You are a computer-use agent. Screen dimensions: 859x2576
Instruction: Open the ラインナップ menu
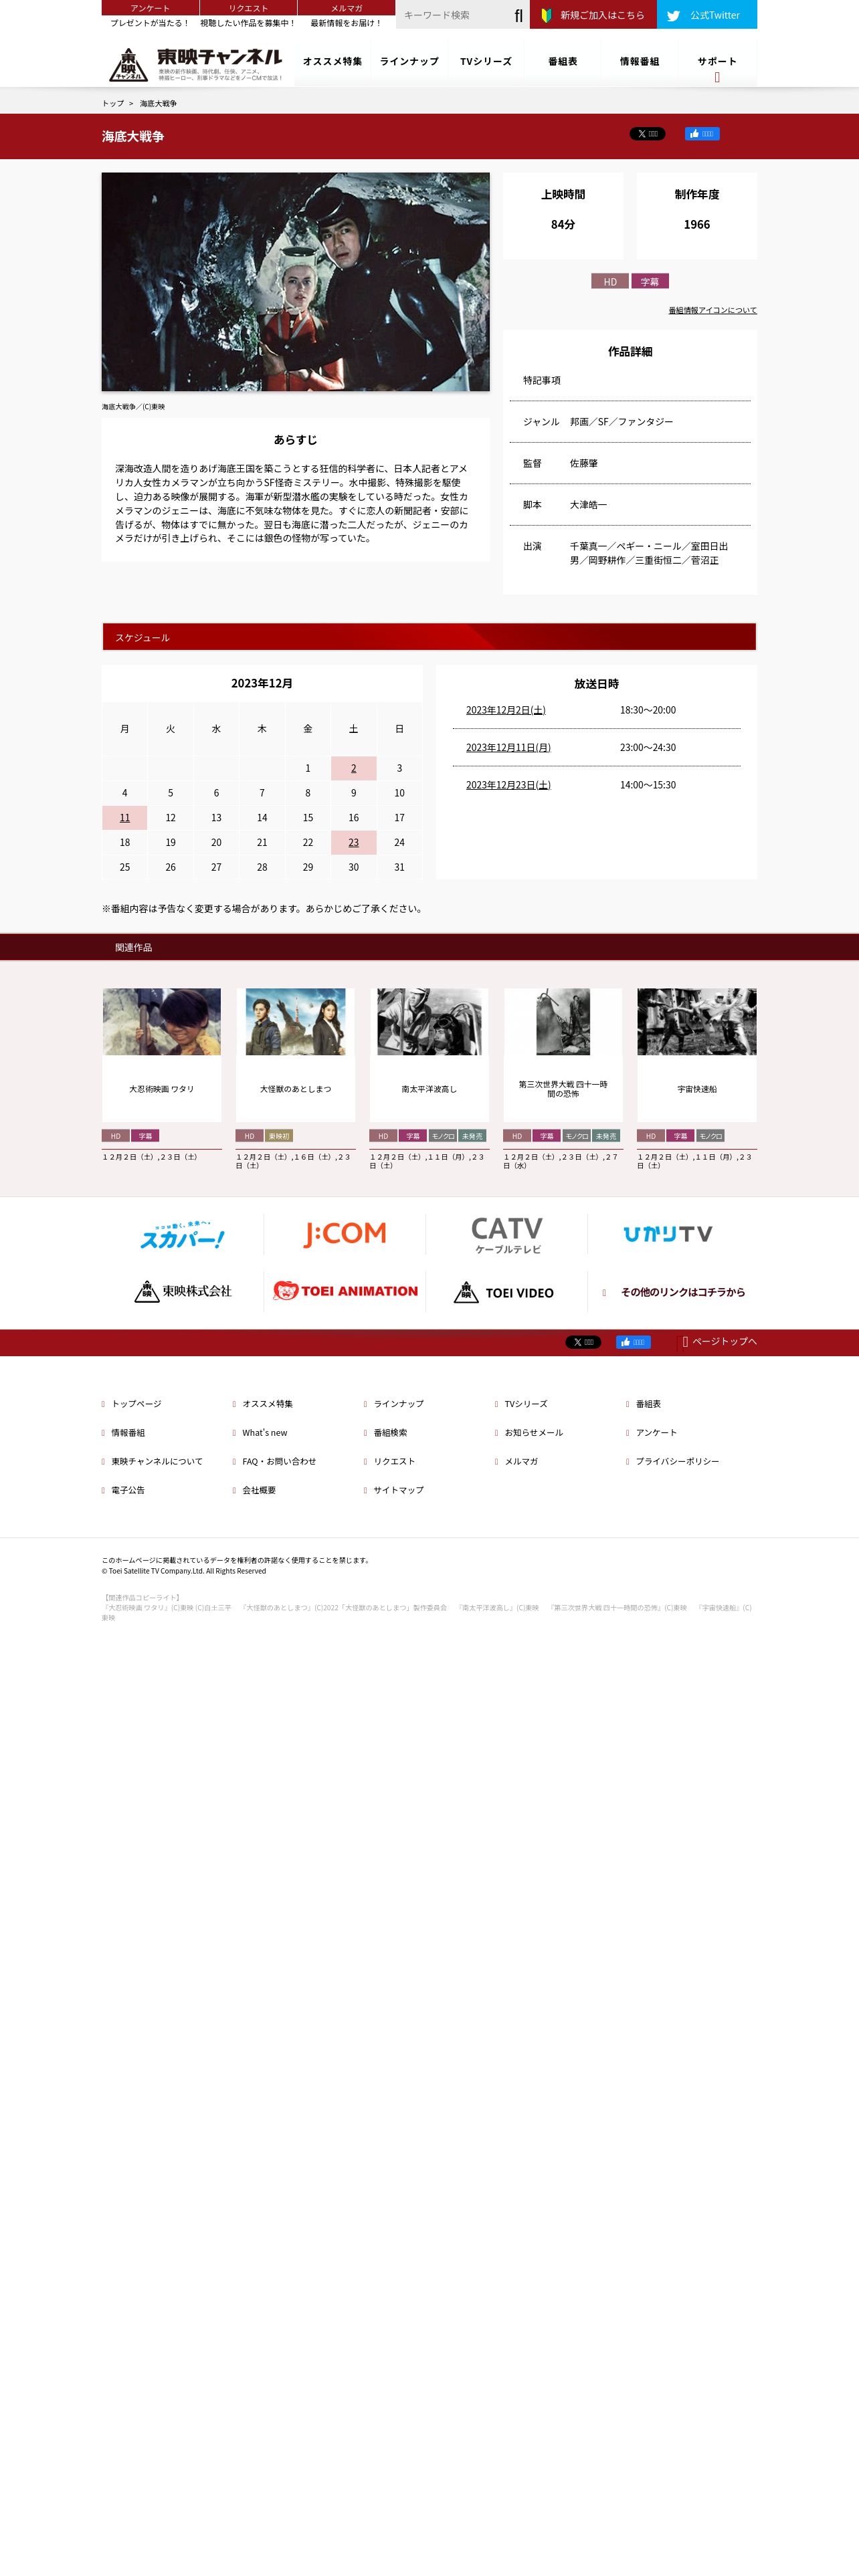pyautogui.click(x=409, y=62)
